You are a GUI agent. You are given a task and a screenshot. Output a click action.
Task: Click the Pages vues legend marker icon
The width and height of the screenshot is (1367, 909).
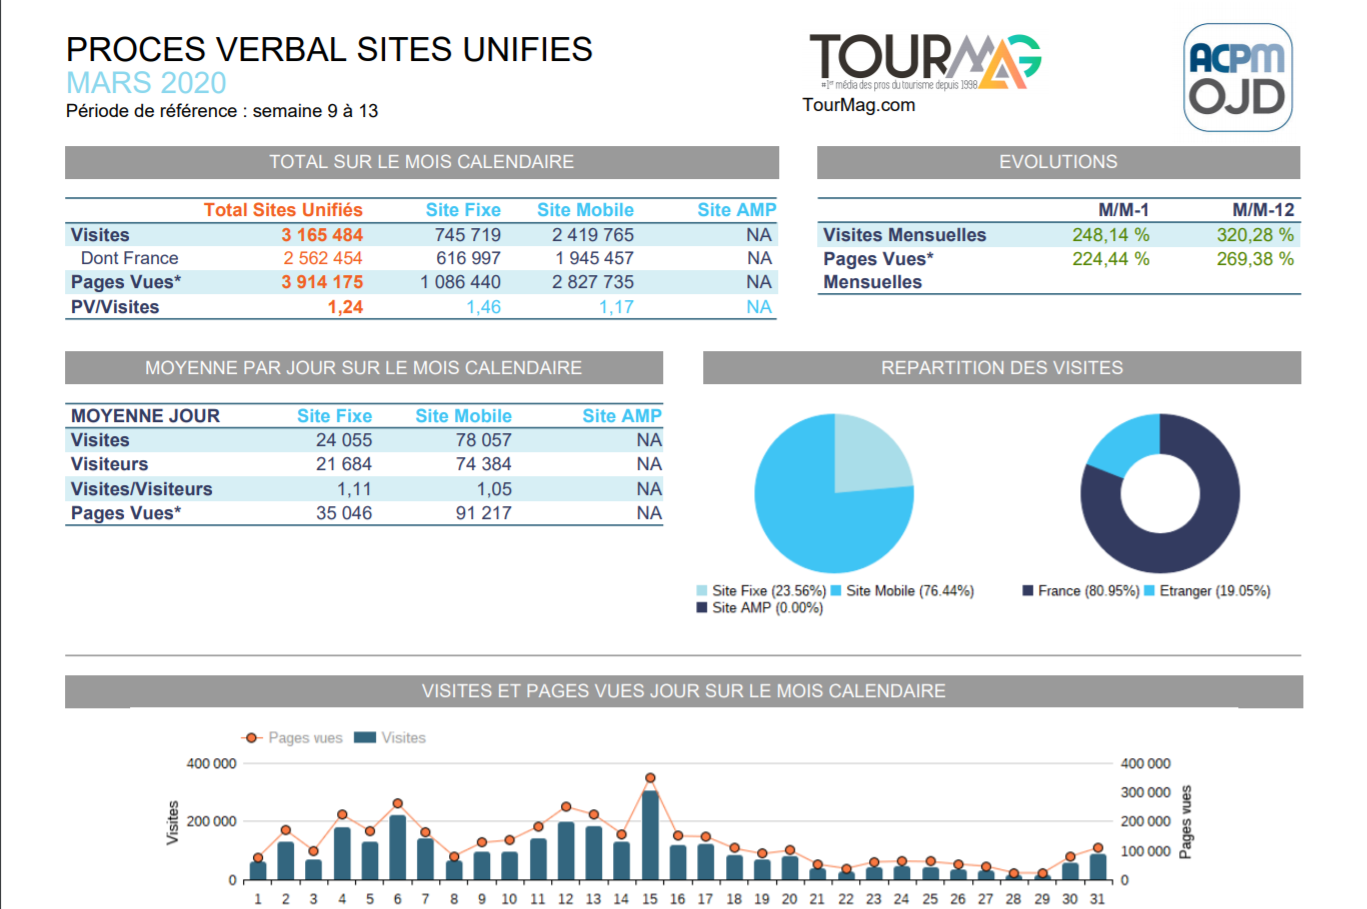(x=252, y=738)
